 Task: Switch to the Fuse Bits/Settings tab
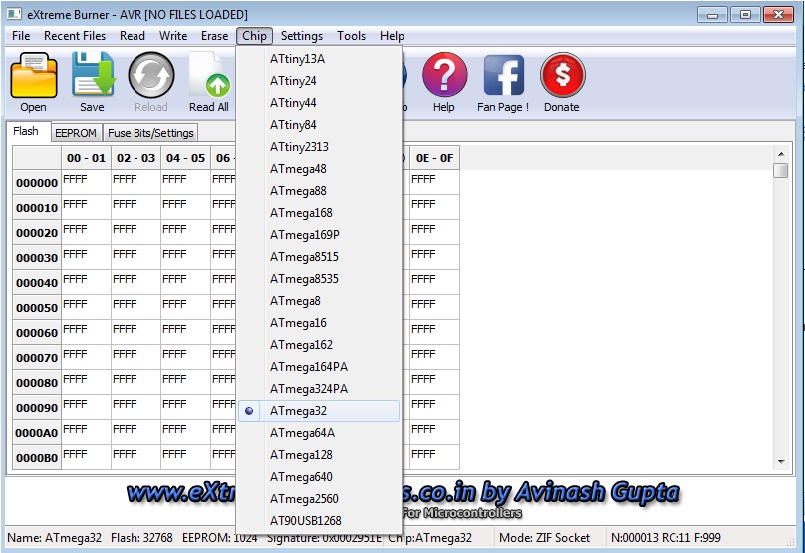pyautogui.click(x=150, y=133)
